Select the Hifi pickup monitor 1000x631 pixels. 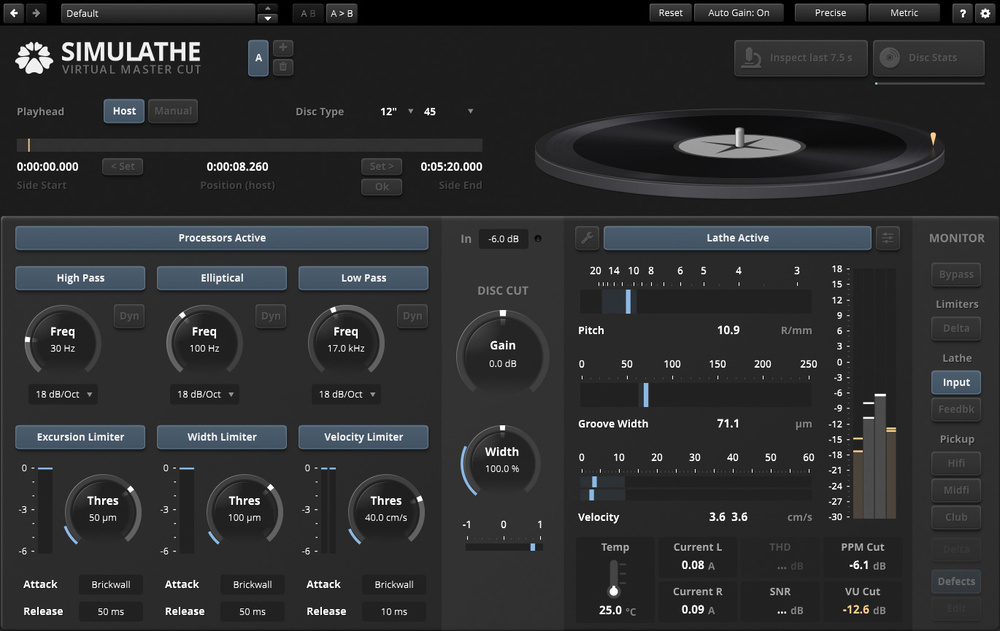point(956,463)
